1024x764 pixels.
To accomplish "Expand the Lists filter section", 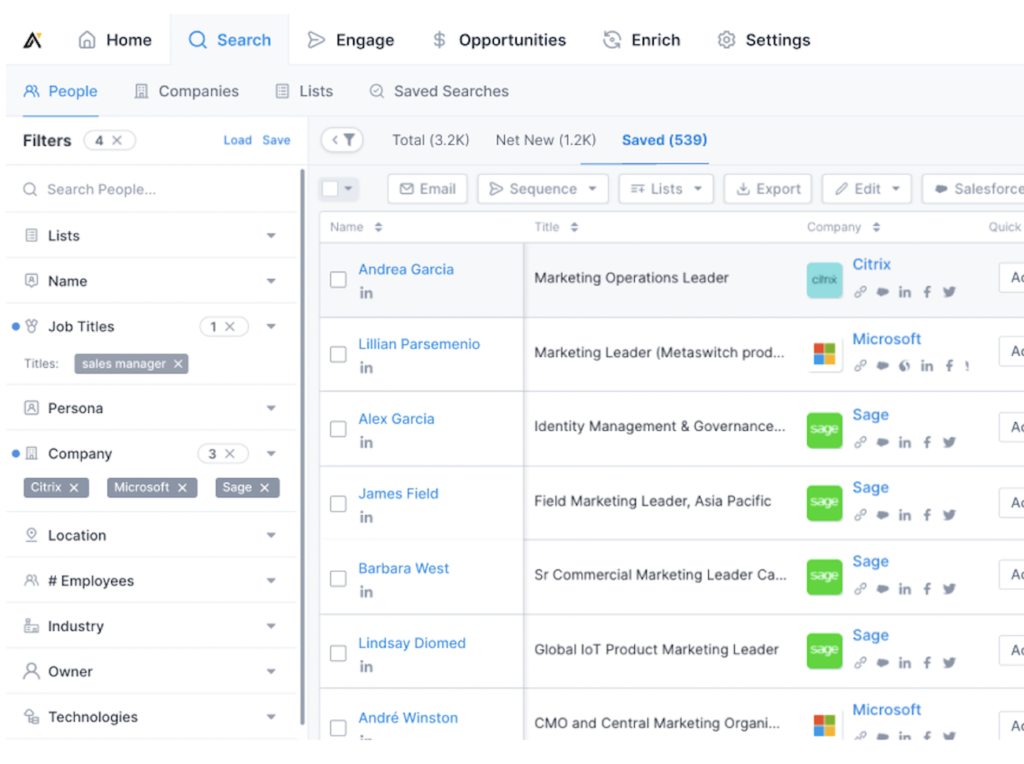I will click(271, 236).
